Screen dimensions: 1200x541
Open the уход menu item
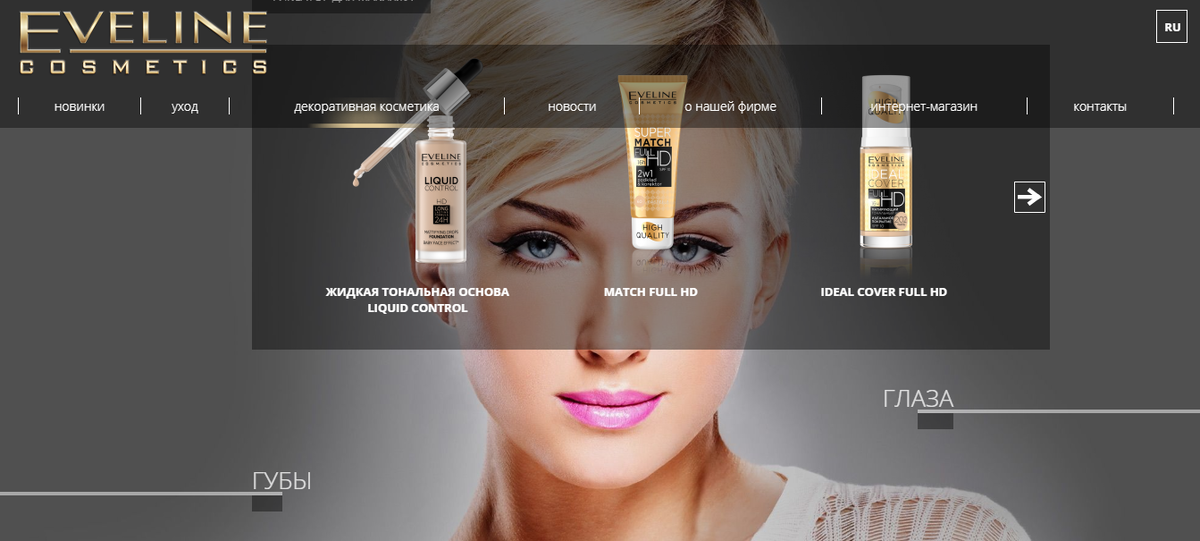(185, 107)
